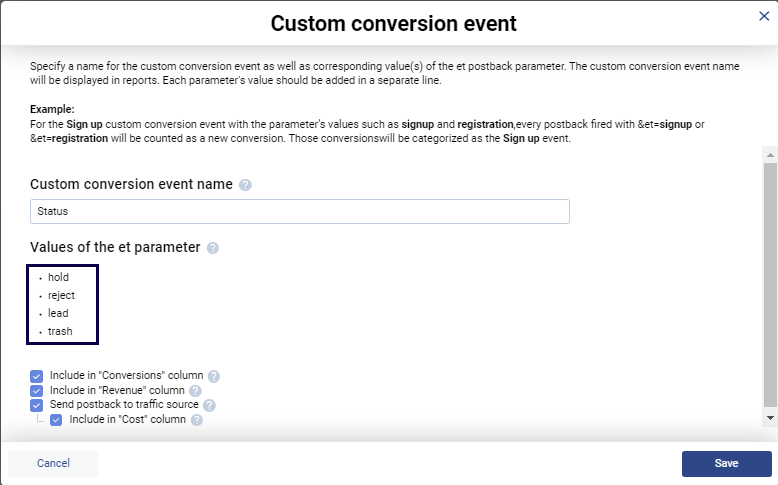The height and width of the screenshot is (485, 778).
Task: Click help icon next to Custom conversion event name
Action: click(245, 185)
